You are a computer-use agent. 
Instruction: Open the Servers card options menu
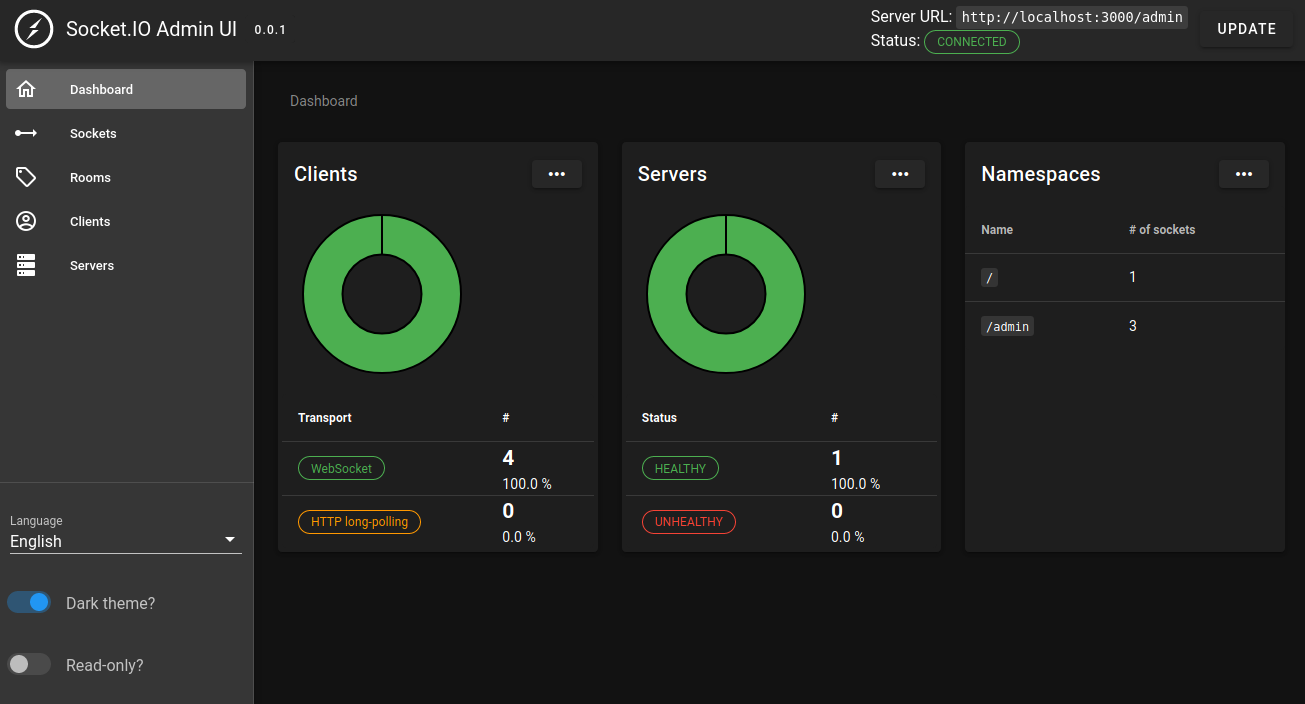pyautogui.click(x=899, y=173)
